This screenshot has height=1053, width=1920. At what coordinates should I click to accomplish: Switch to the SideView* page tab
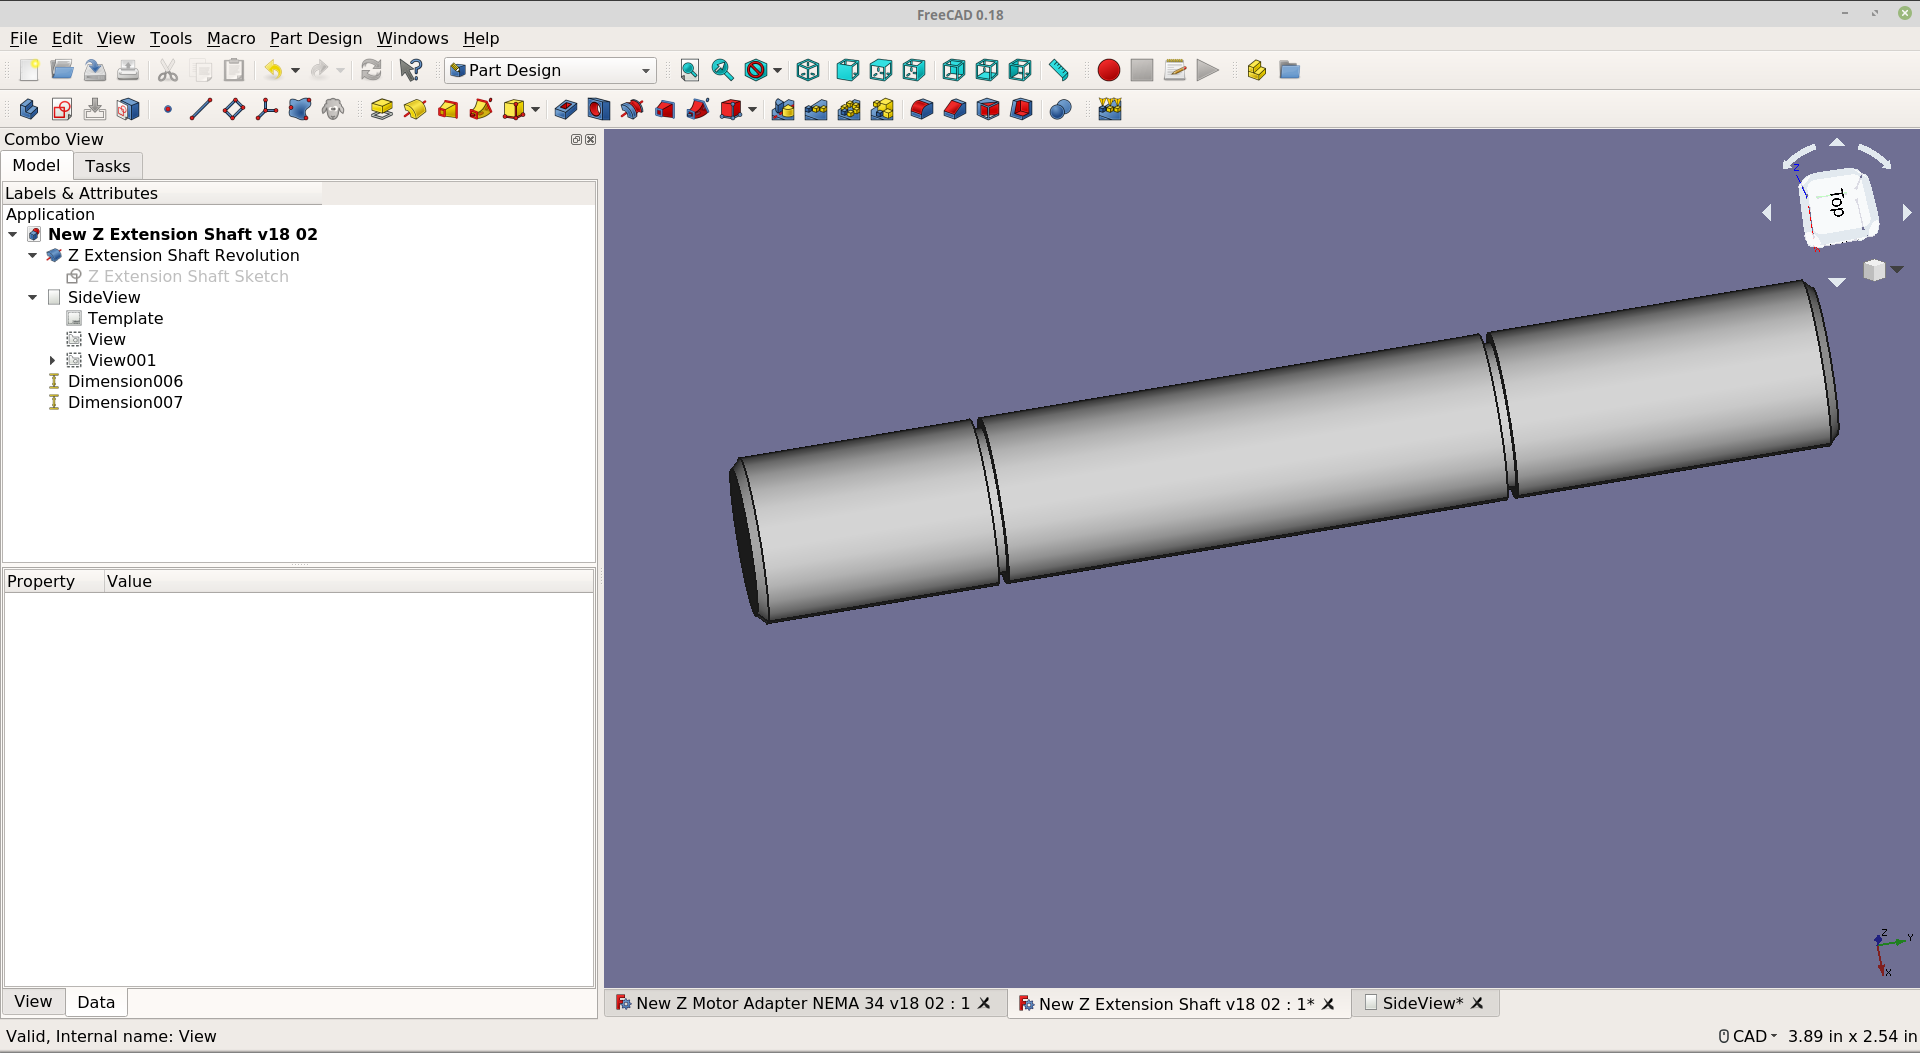[x=1423, y=1003]
